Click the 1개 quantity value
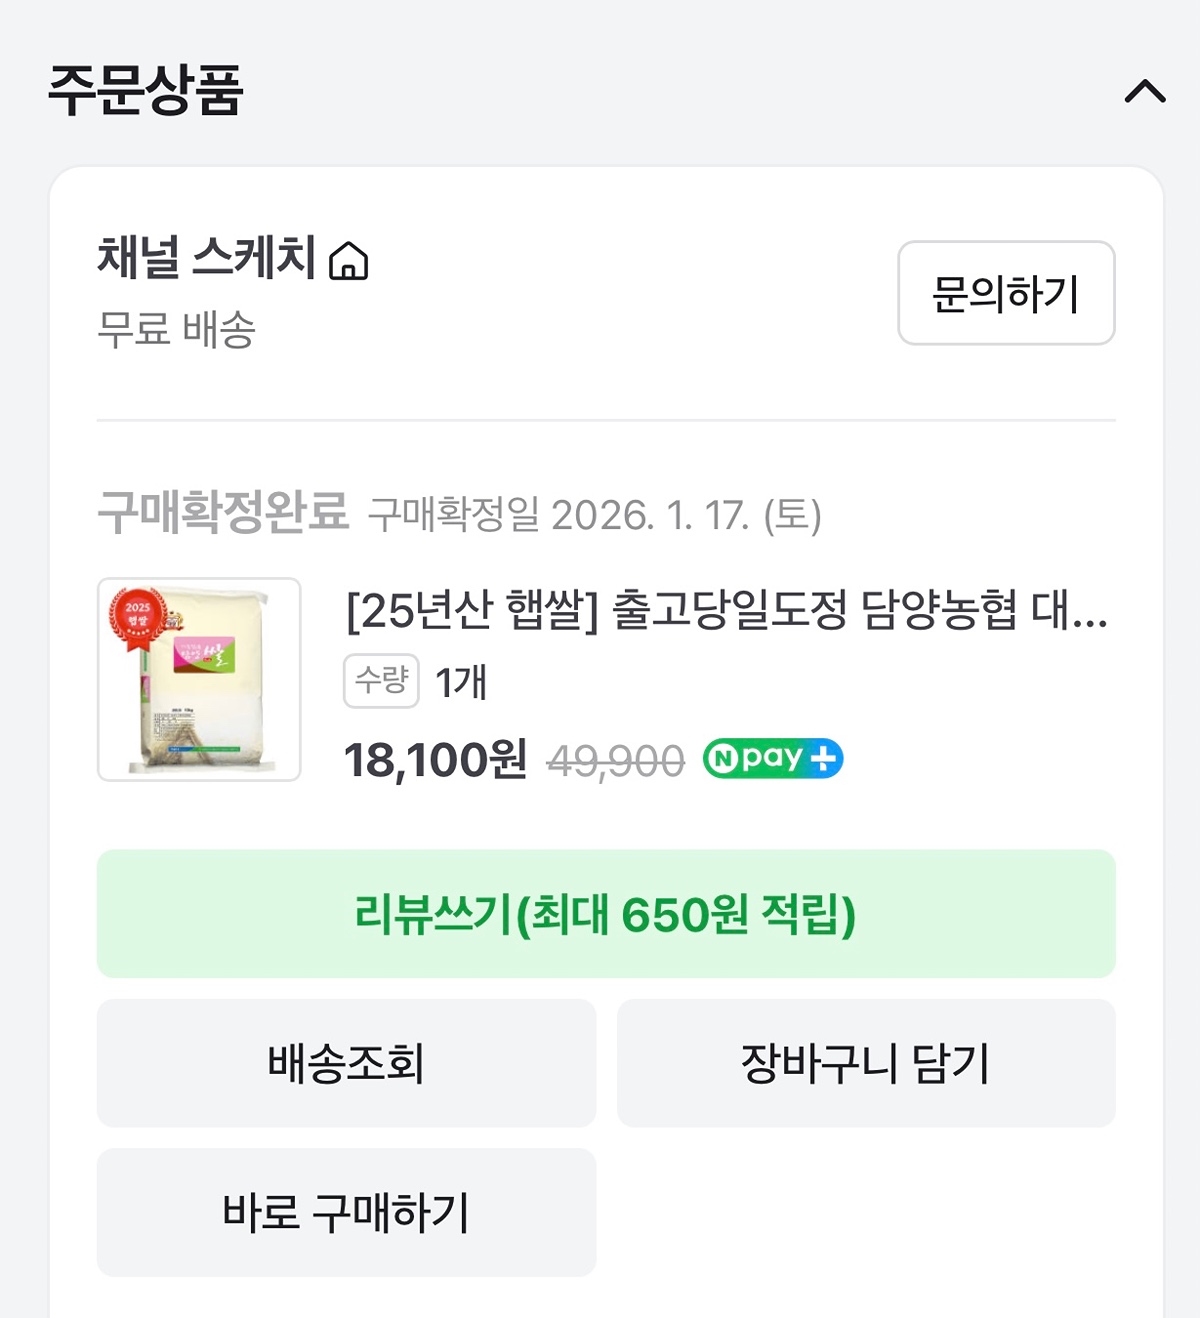 pyautogui.click(x=461, y=682)
